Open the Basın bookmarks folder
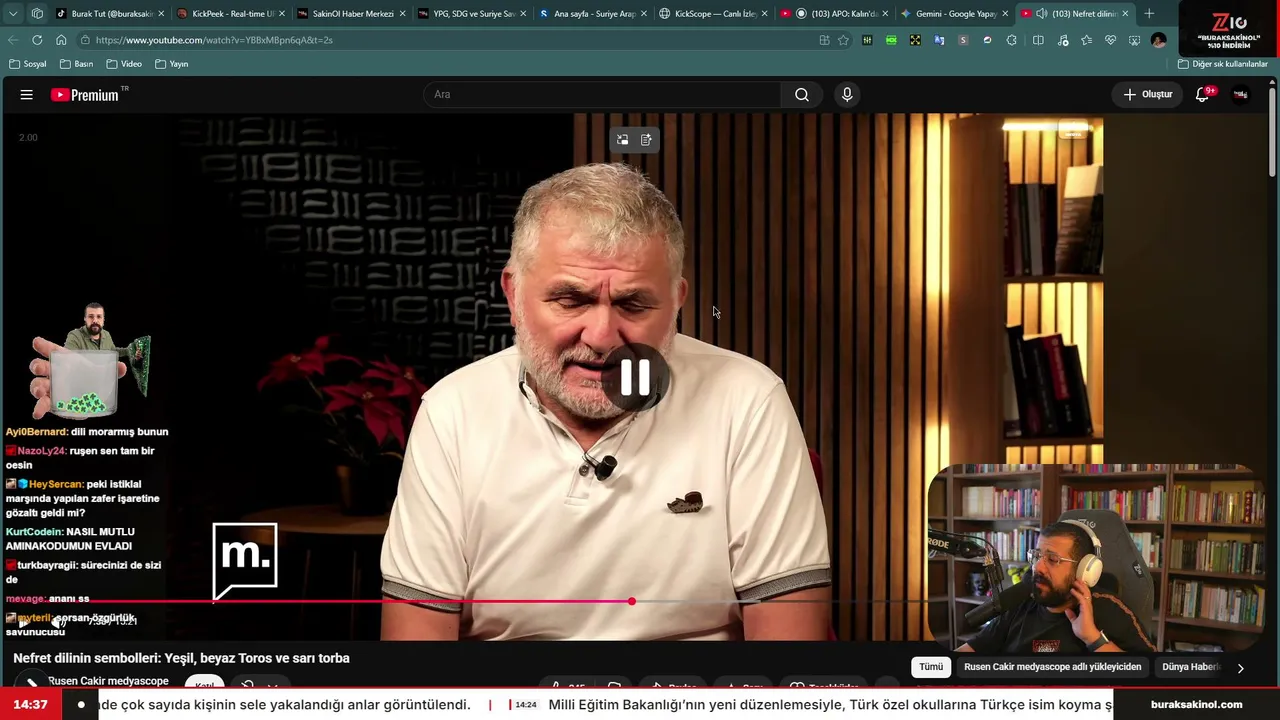The width and height of the screenshot is (1280, 720). tap(76, 64)
